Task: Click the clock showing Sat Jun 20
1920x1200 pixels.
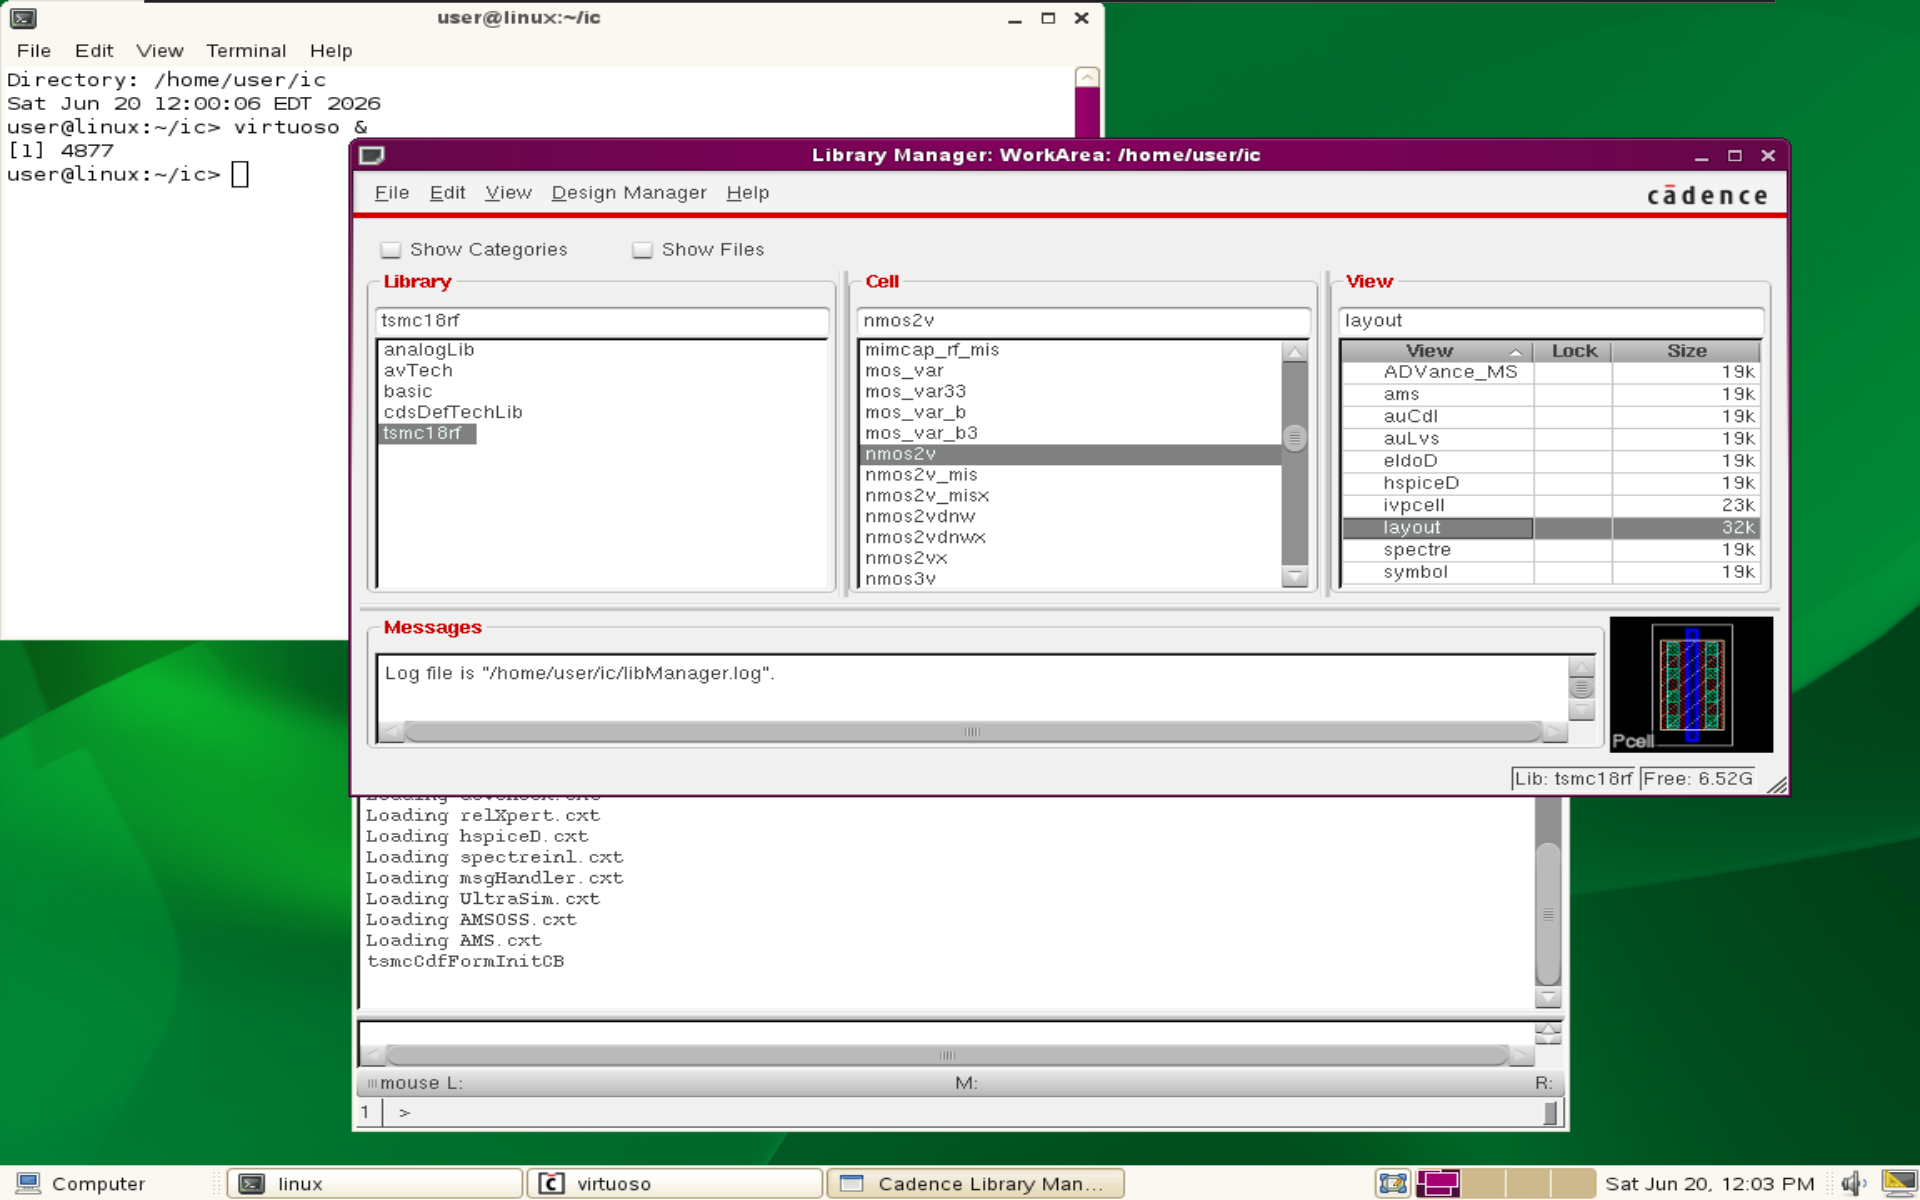Action: coord(1709,1183)
